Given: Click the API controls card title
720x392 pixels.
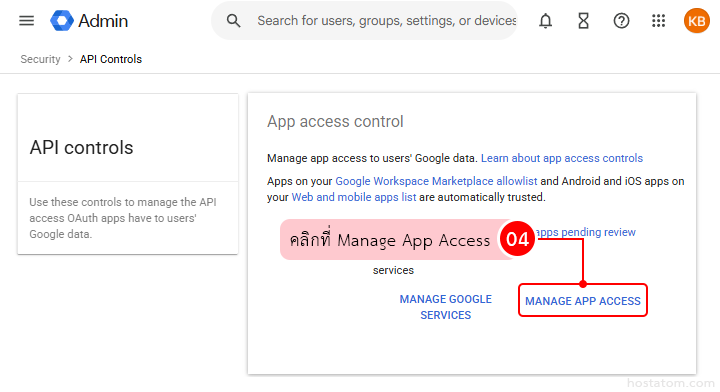Looking at the screenshot, I should click(81, 148).
